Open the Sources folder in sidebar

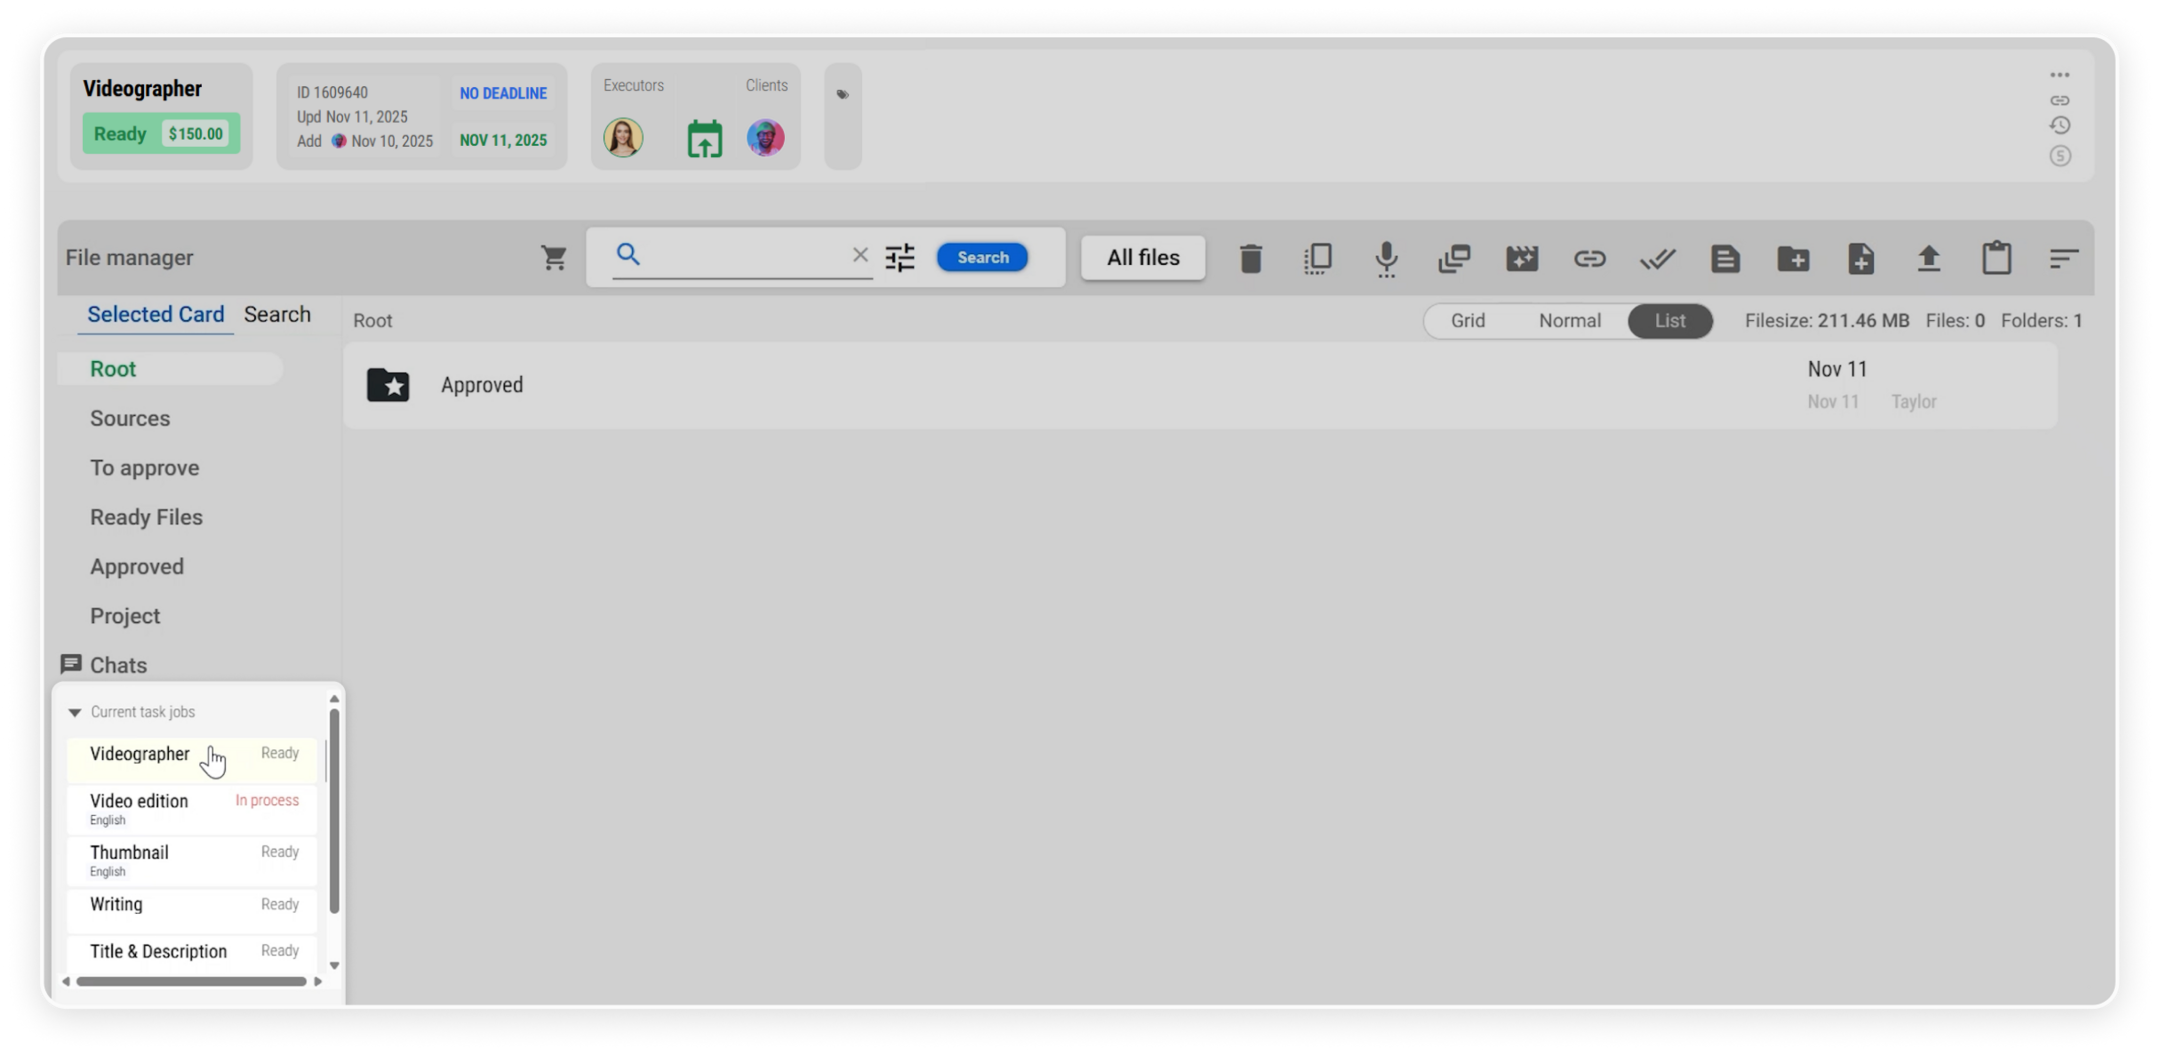[130, 419]
